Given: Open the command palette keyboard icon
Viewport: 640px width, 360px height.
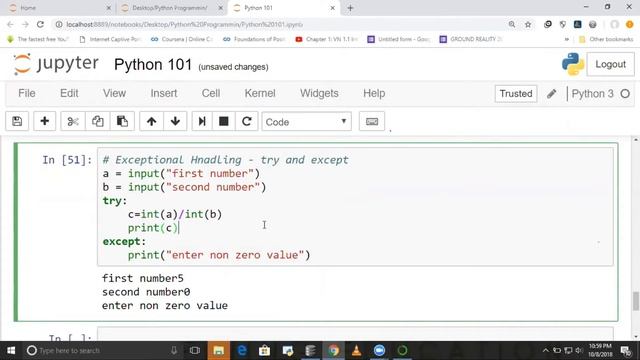Looking at the screenshot, I should click(372, 121).
